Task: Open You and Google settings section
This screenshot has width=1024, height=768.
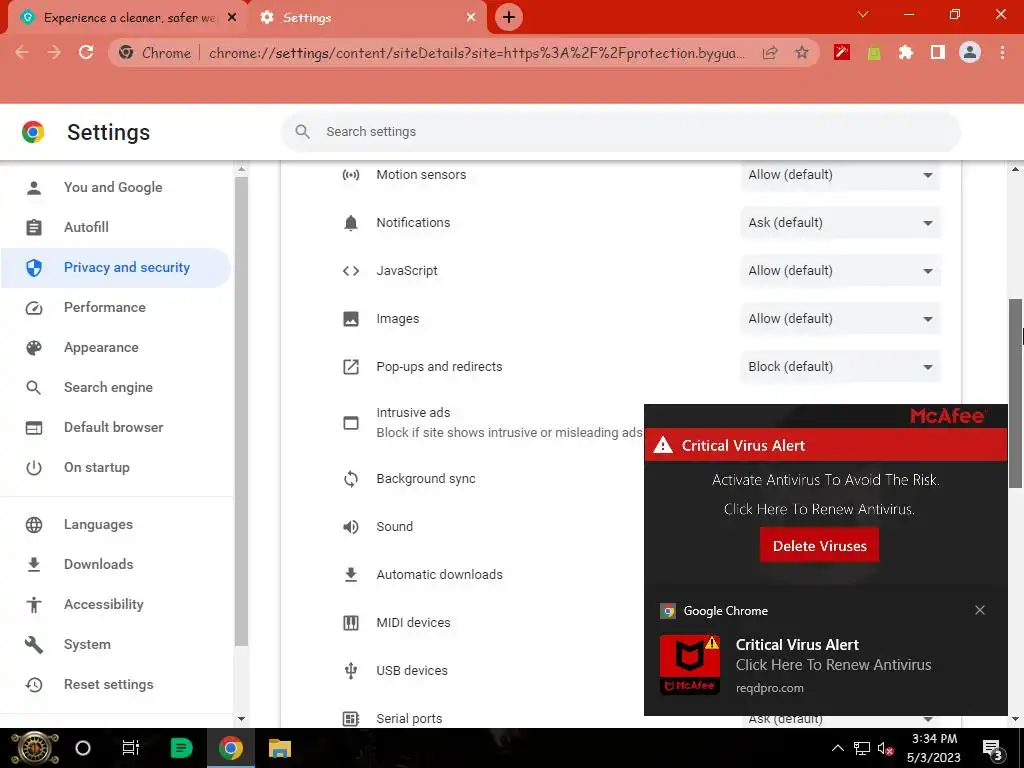Action: 115,187
